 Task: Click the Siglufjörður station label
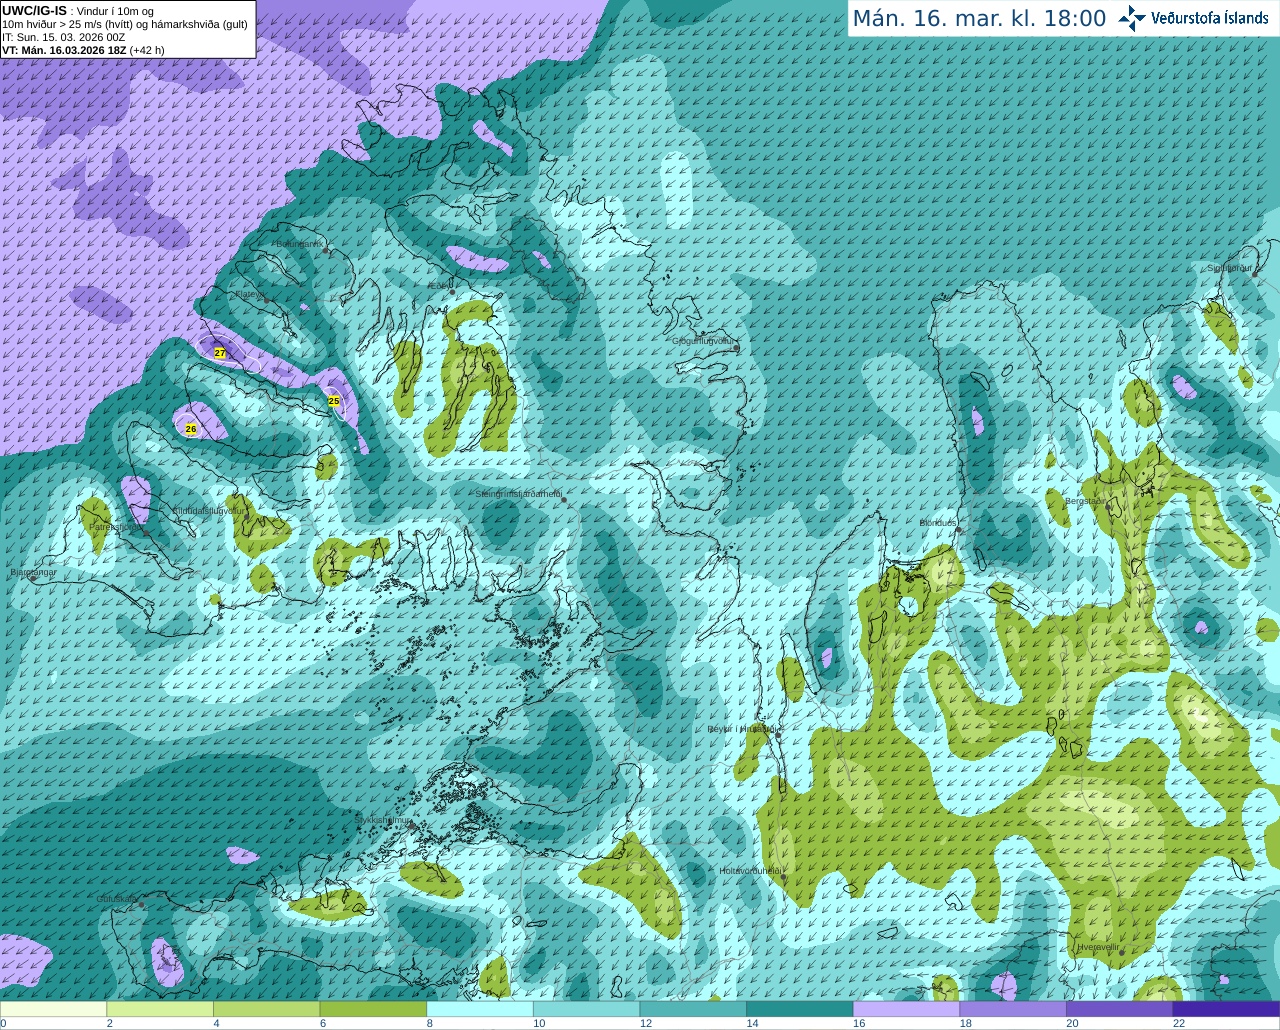(x=1230, y=268)
